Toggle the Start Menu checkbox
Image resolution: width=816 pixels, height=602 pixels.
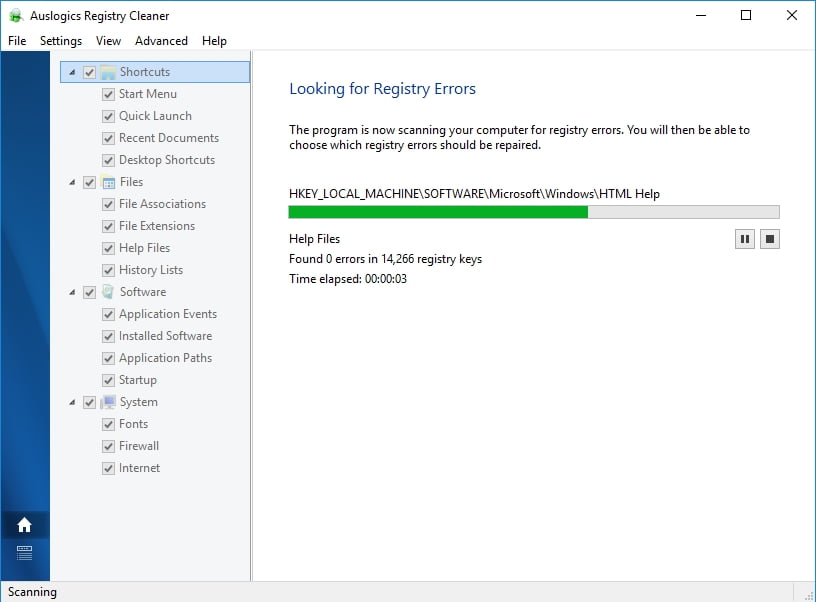click(x=108, y=94)
